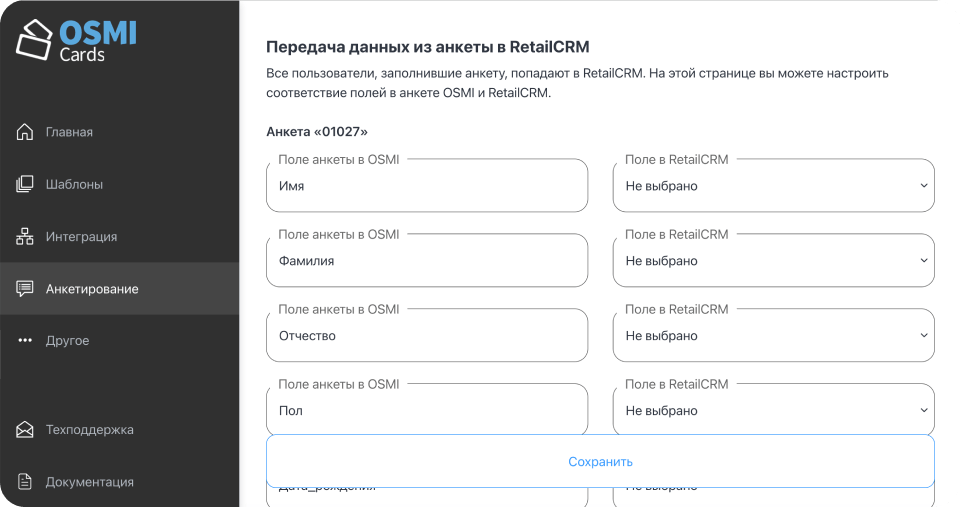
Task: Open RetailCRM dropdown for Отчество field
Action: coord(773,336)
